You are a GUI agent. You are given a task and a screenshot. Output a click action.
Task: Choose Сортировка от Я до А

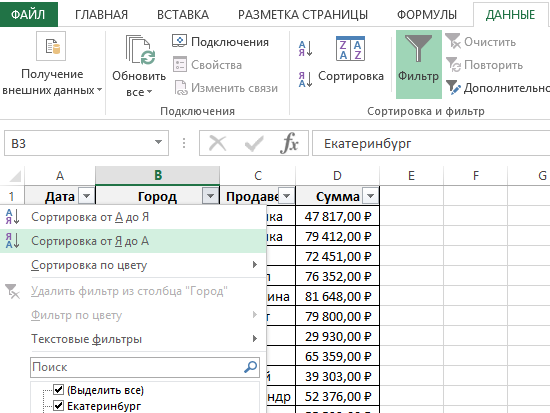click(133, 241)
